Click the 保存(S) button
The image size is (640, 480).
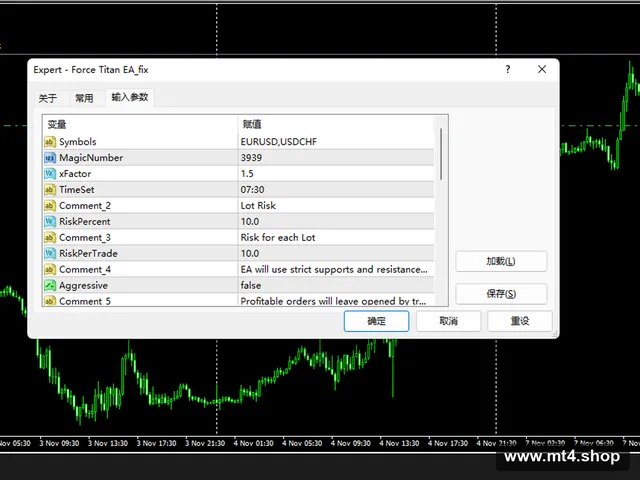(x=501, y=293)
